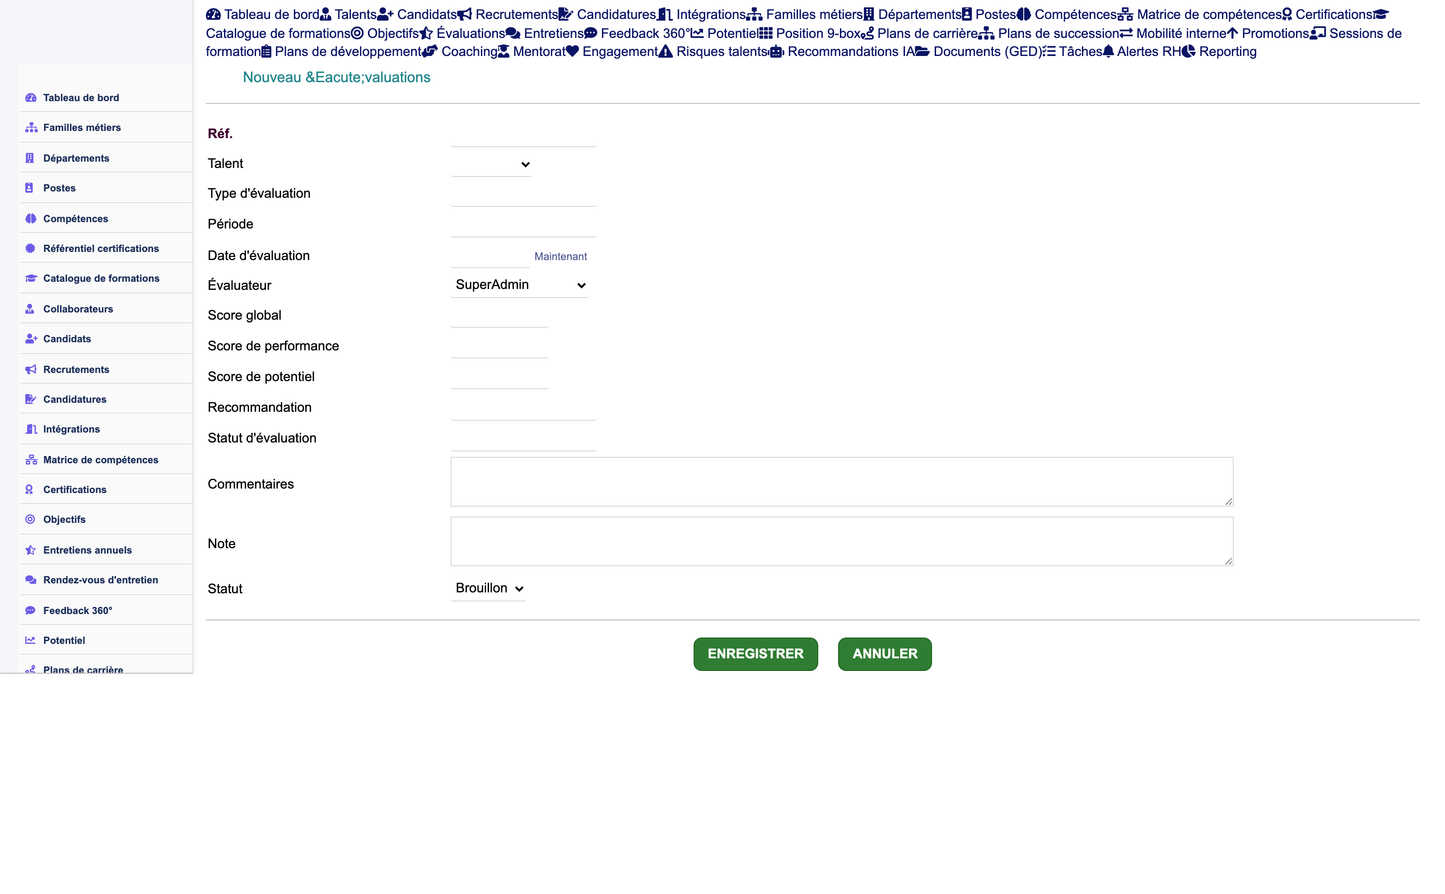Focus the Commentaires text area
The width and height of the screenshot is (1445, 894).
842,482
